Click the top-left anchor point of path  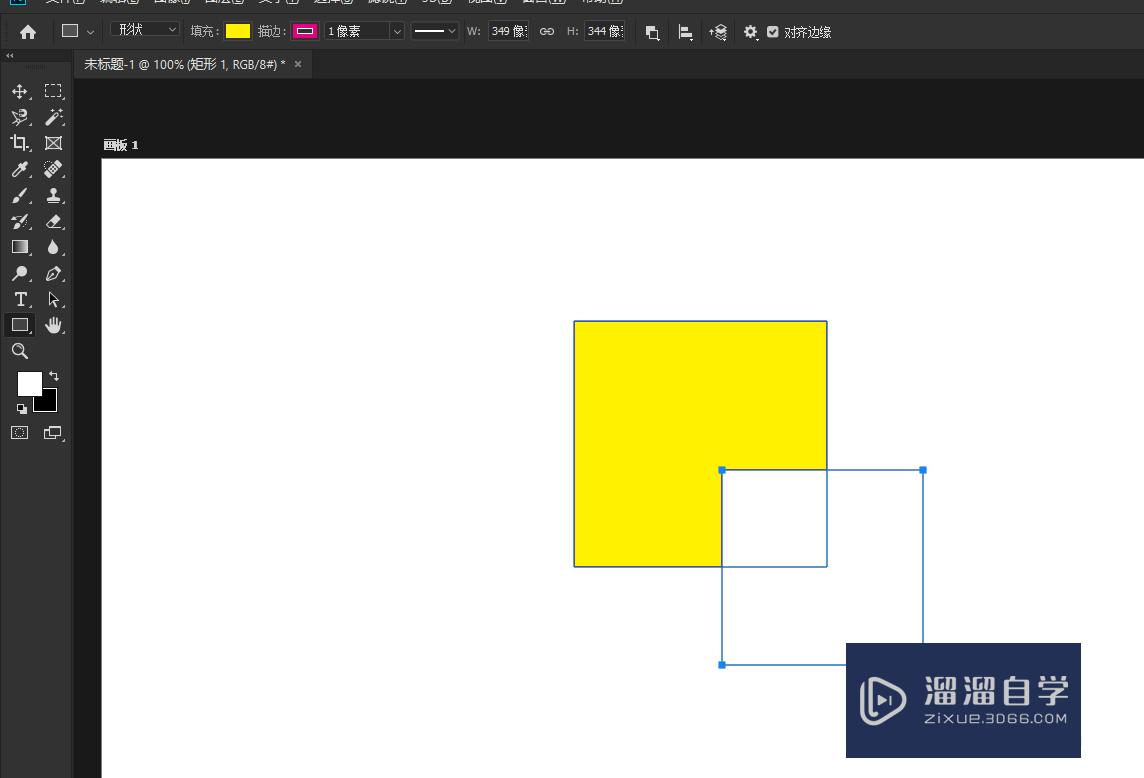(722, 470)
